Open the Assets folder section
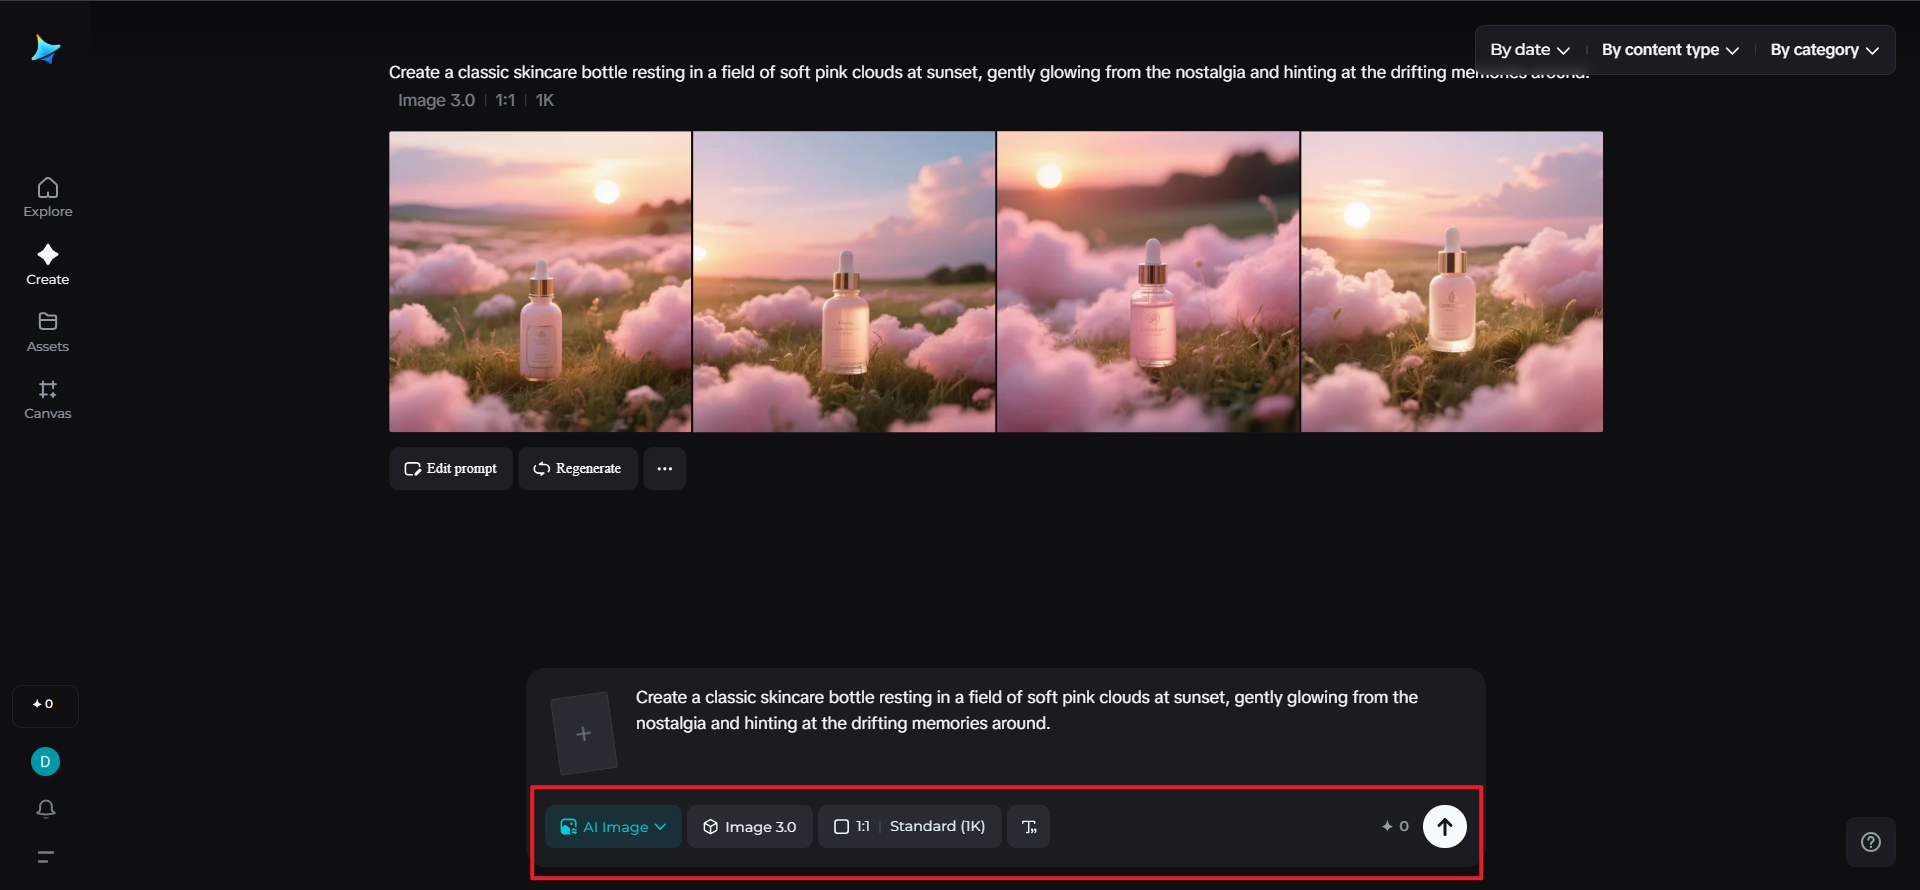 click(x=47, y=332)
